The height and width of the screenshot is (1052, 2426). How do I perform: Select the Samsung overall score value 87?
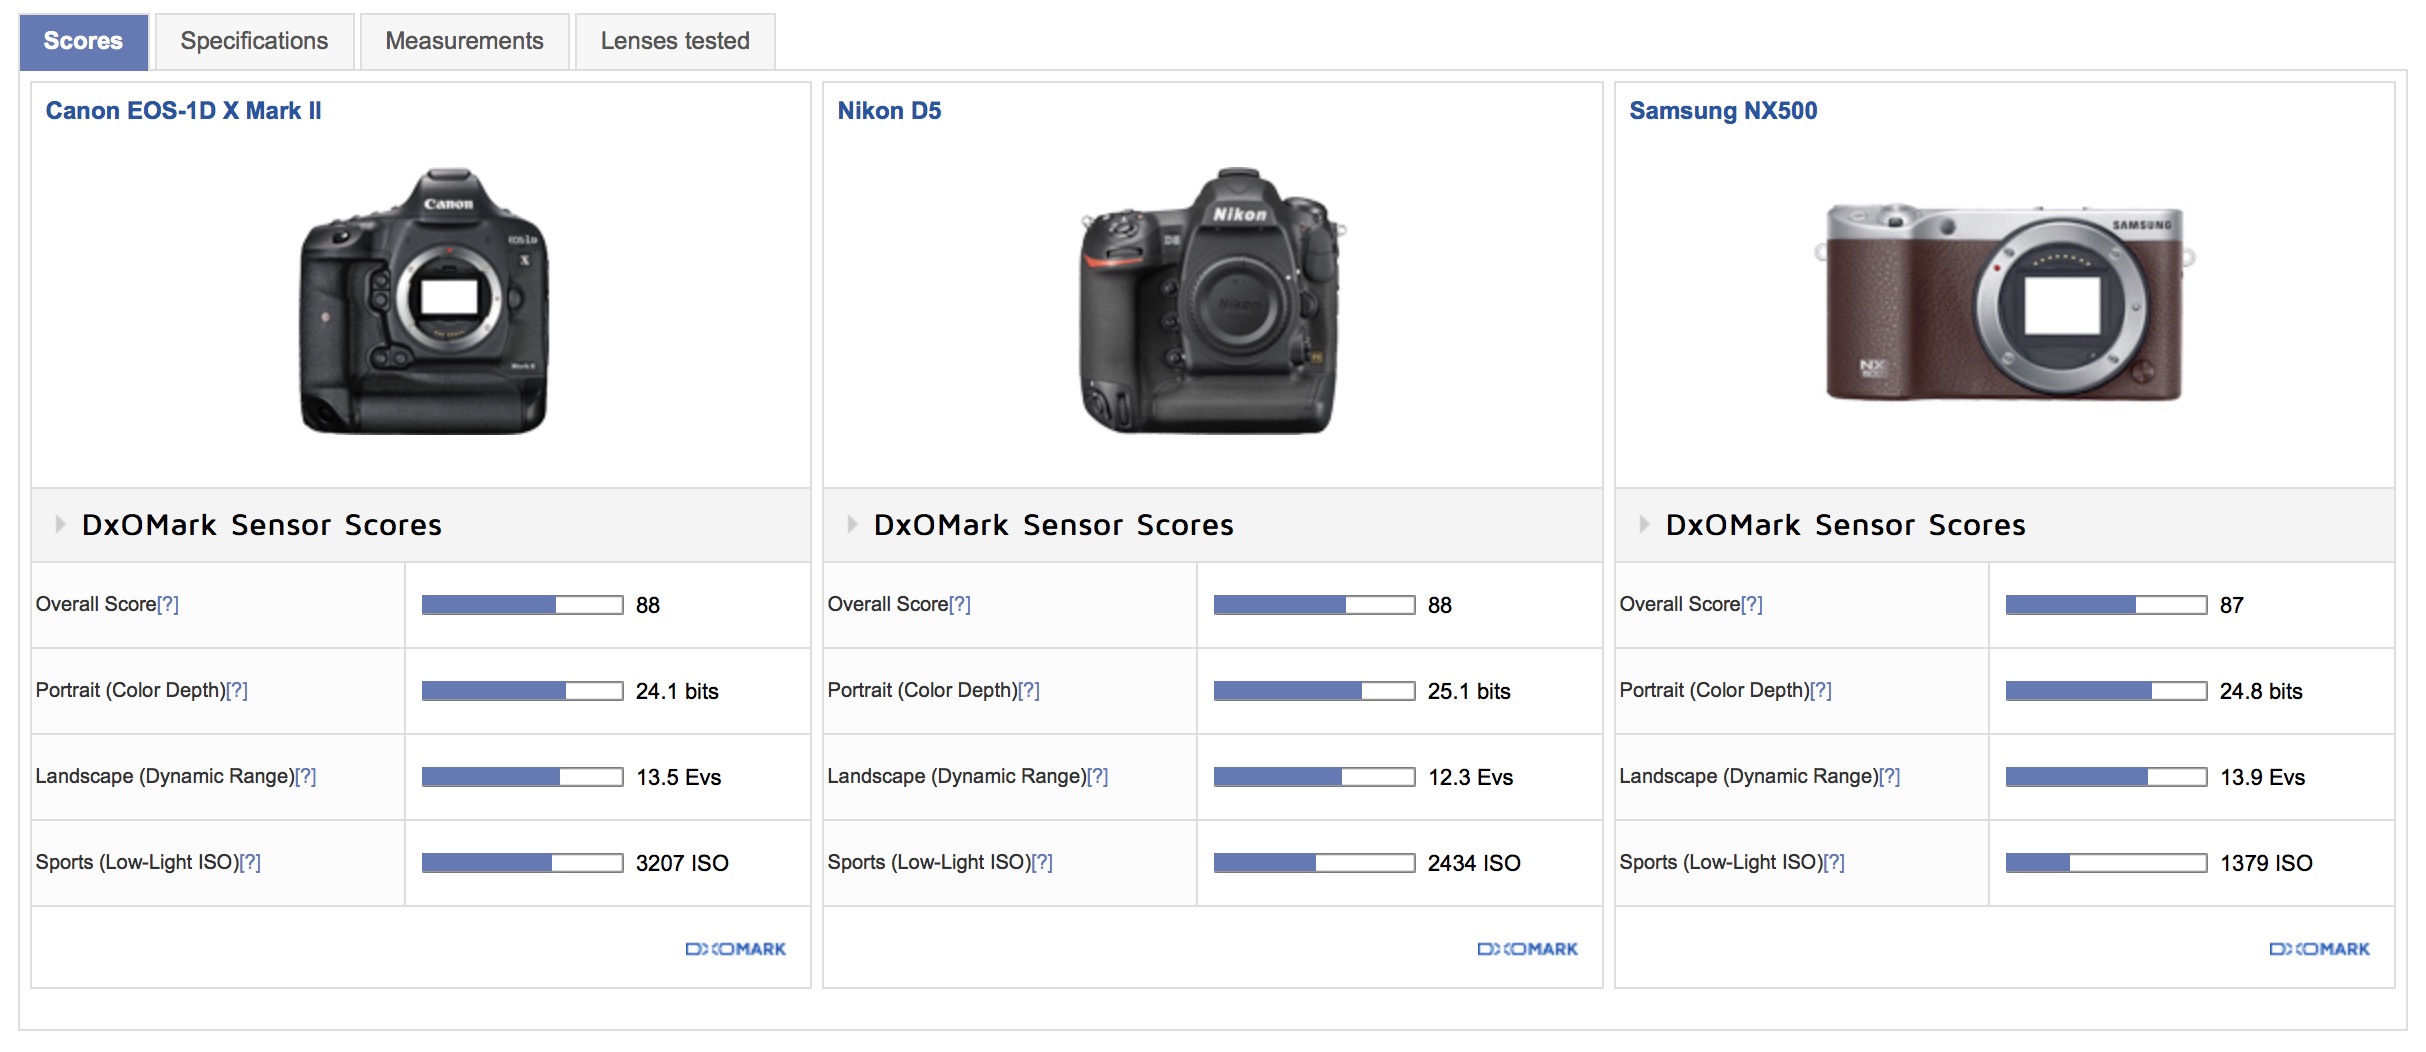click(x=2232, y=605)
